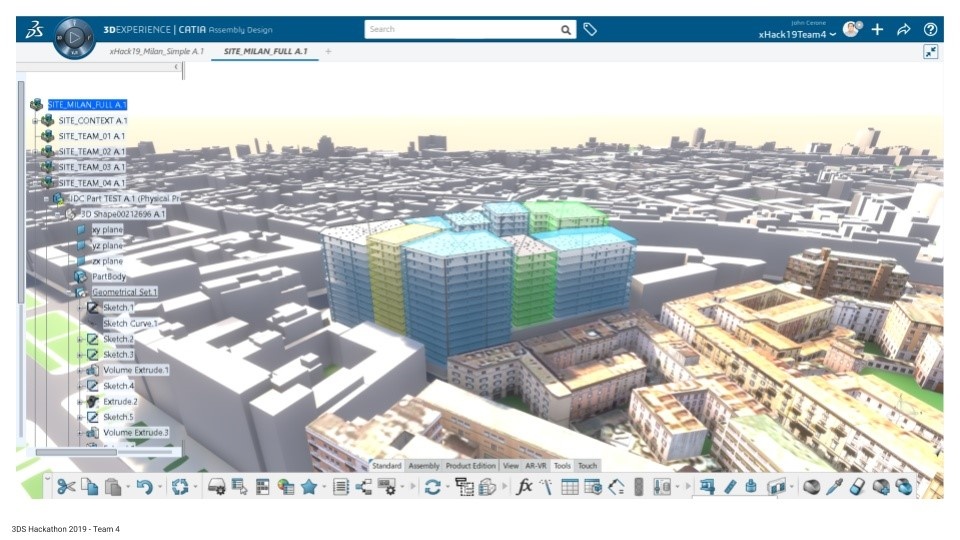The height and width of the screenshot is (540, 960).
Task: Collapse Geometrical Set.1 tree node
Action: 69,293
